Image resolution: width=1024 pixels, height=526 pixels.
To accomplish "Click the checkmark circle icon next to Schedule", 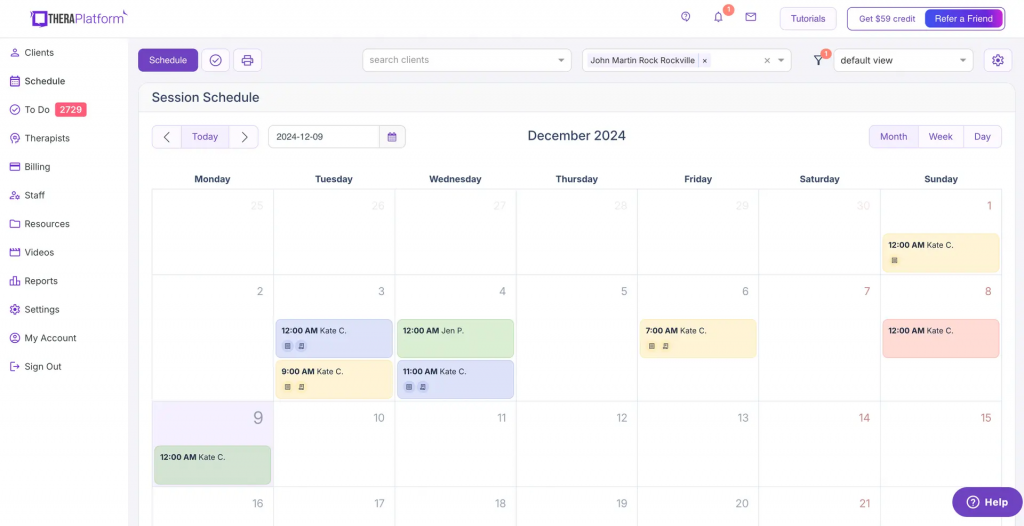I will click(x=216, y=60).
